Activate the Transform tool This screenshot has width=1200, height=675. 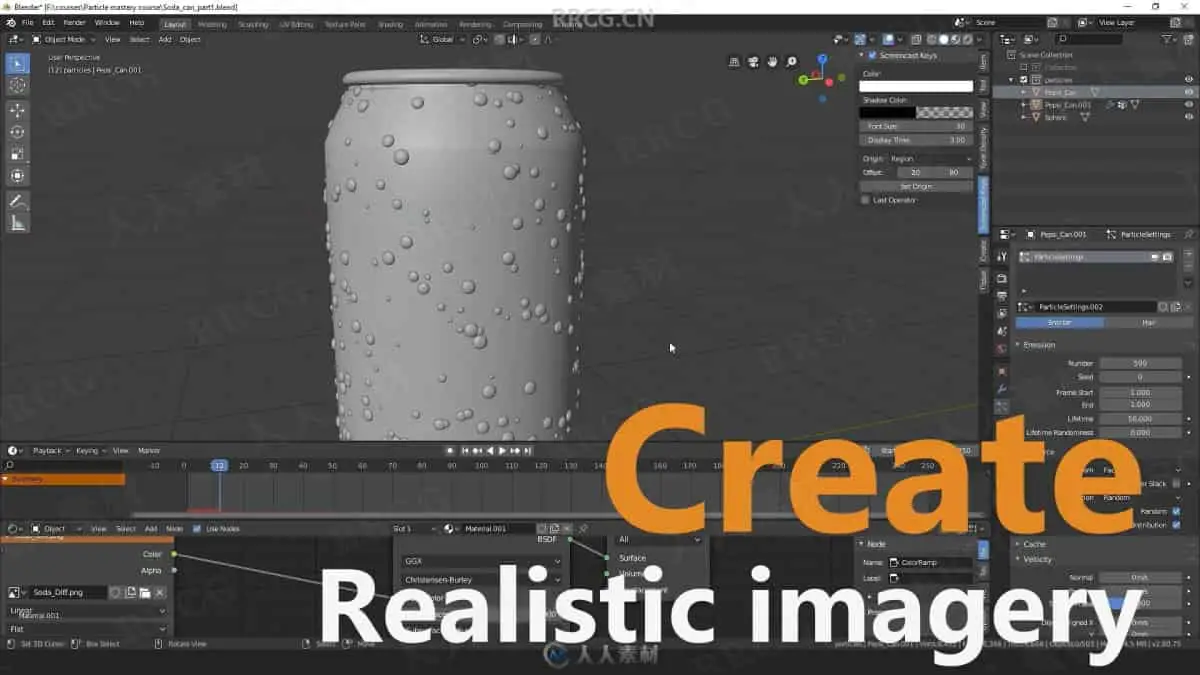pyautogui.click(x=17, y=176)
